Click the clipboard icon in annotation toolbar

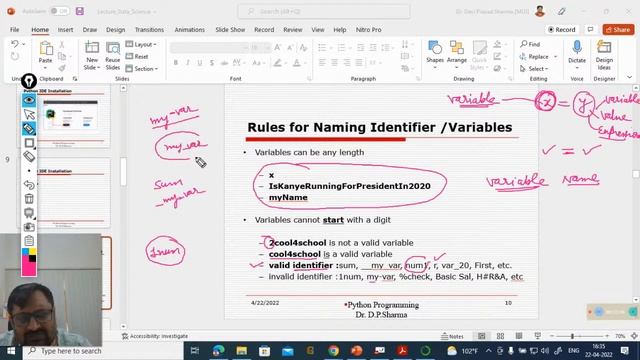pos(29,240)
